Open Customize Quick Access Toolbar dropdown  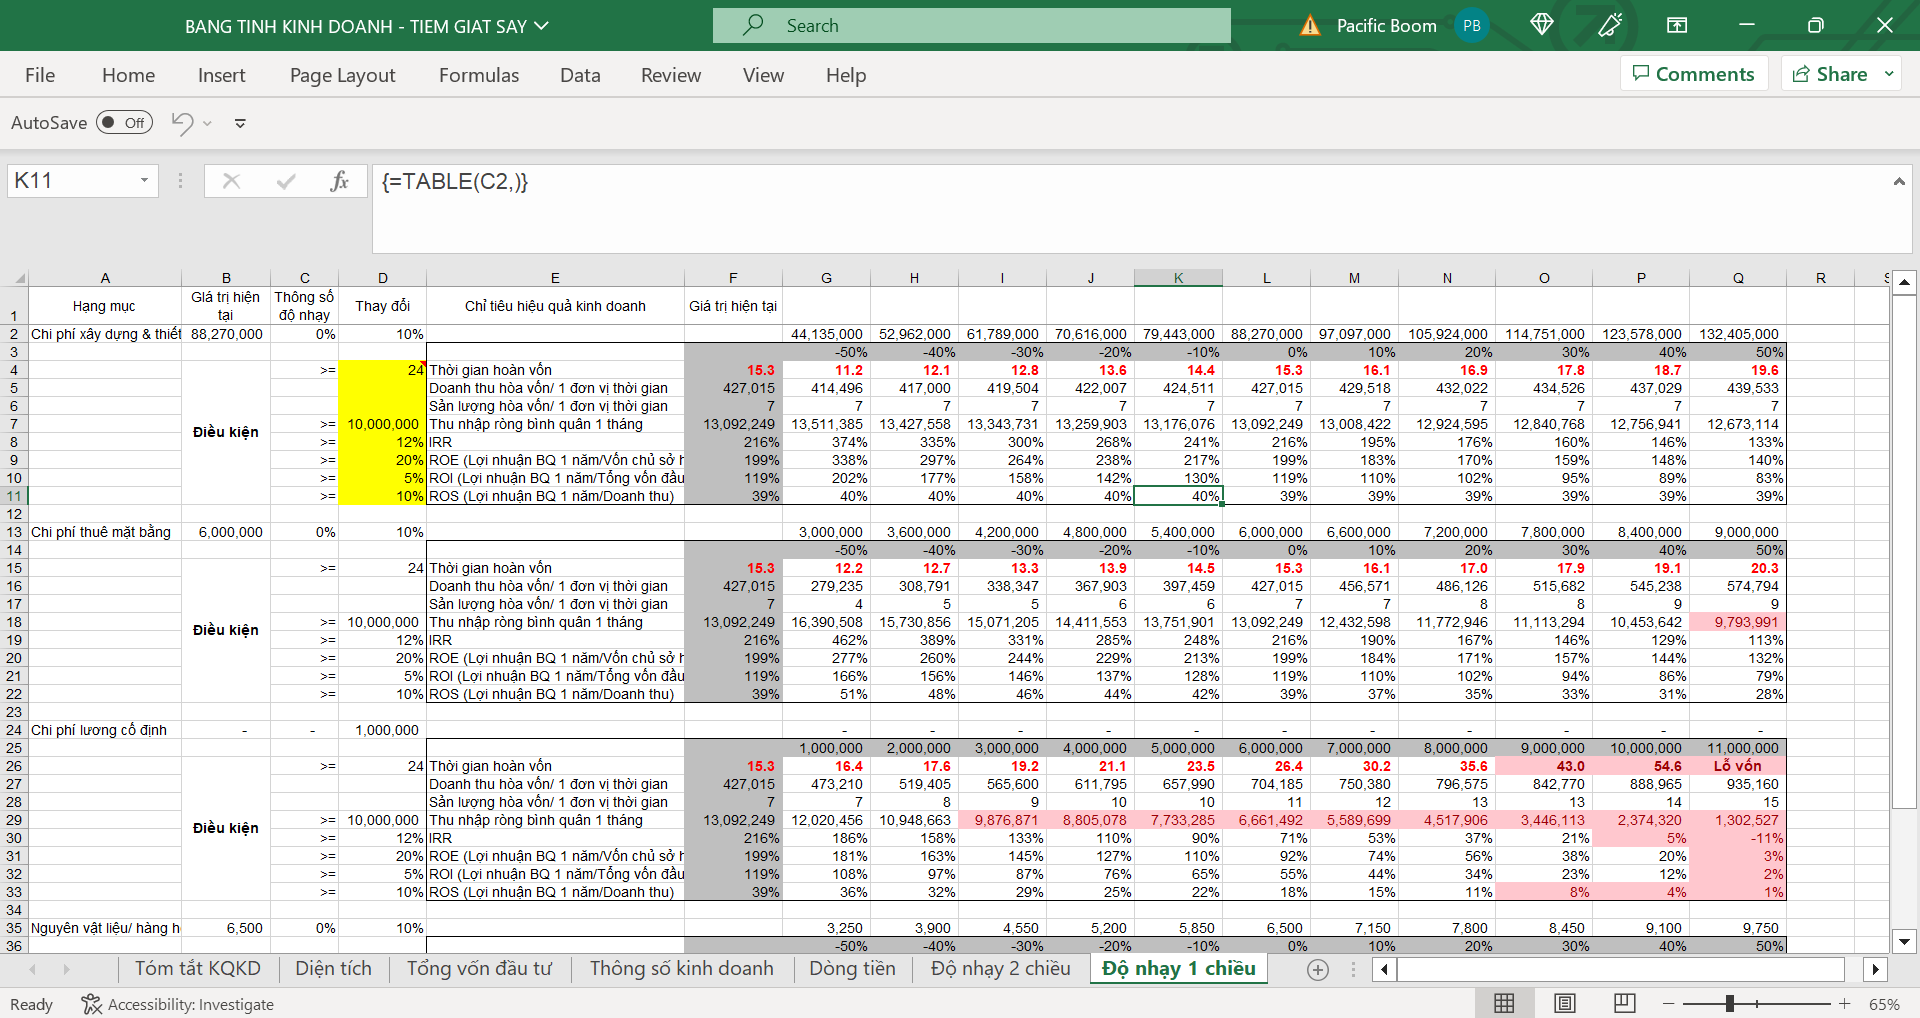click(240, 123)
